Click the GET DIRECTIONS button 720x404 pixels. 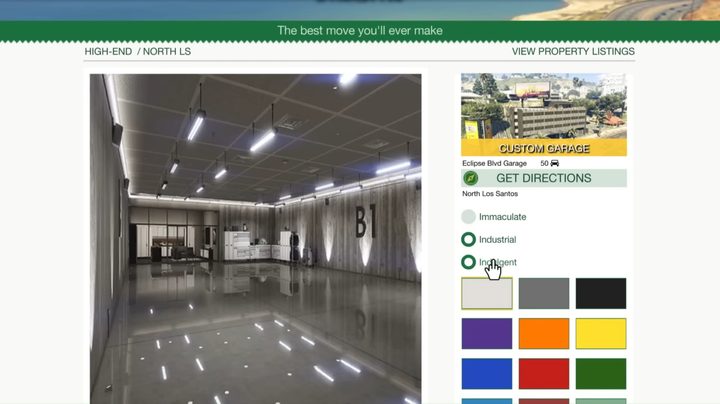544,178
